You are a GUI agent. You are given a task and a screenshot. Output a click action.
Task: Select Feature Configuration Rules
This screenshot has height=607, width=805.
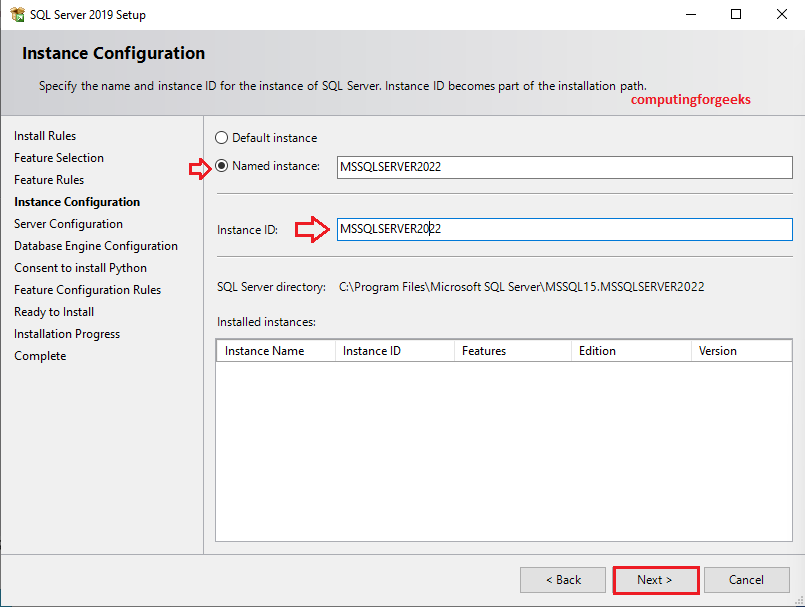click(x=87, y=289)
